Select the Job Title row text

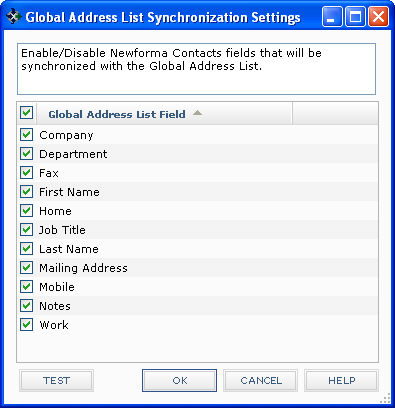tap(62, 230)
